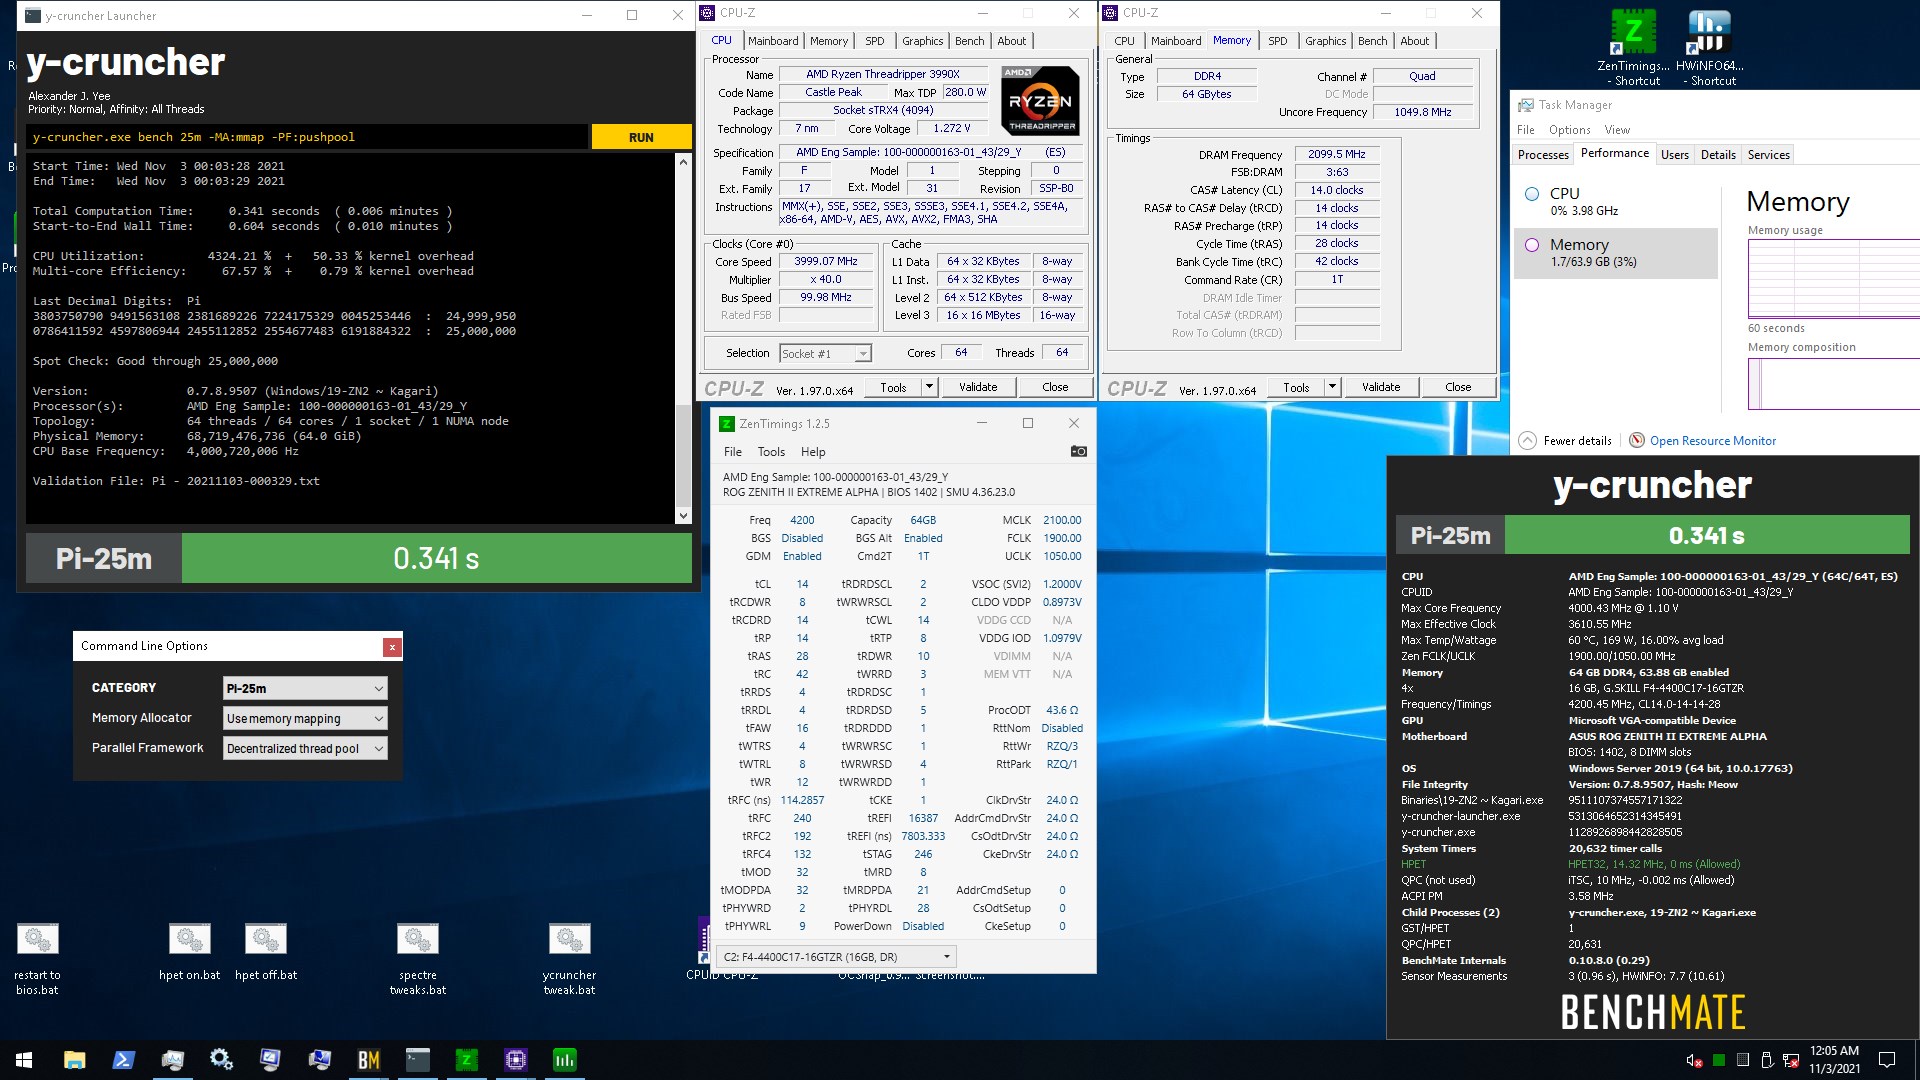Viewport: 1920px width, 1080px height.
Task: Open the ZenTimings DIMM module dropdown
Action: coord(836,957)
